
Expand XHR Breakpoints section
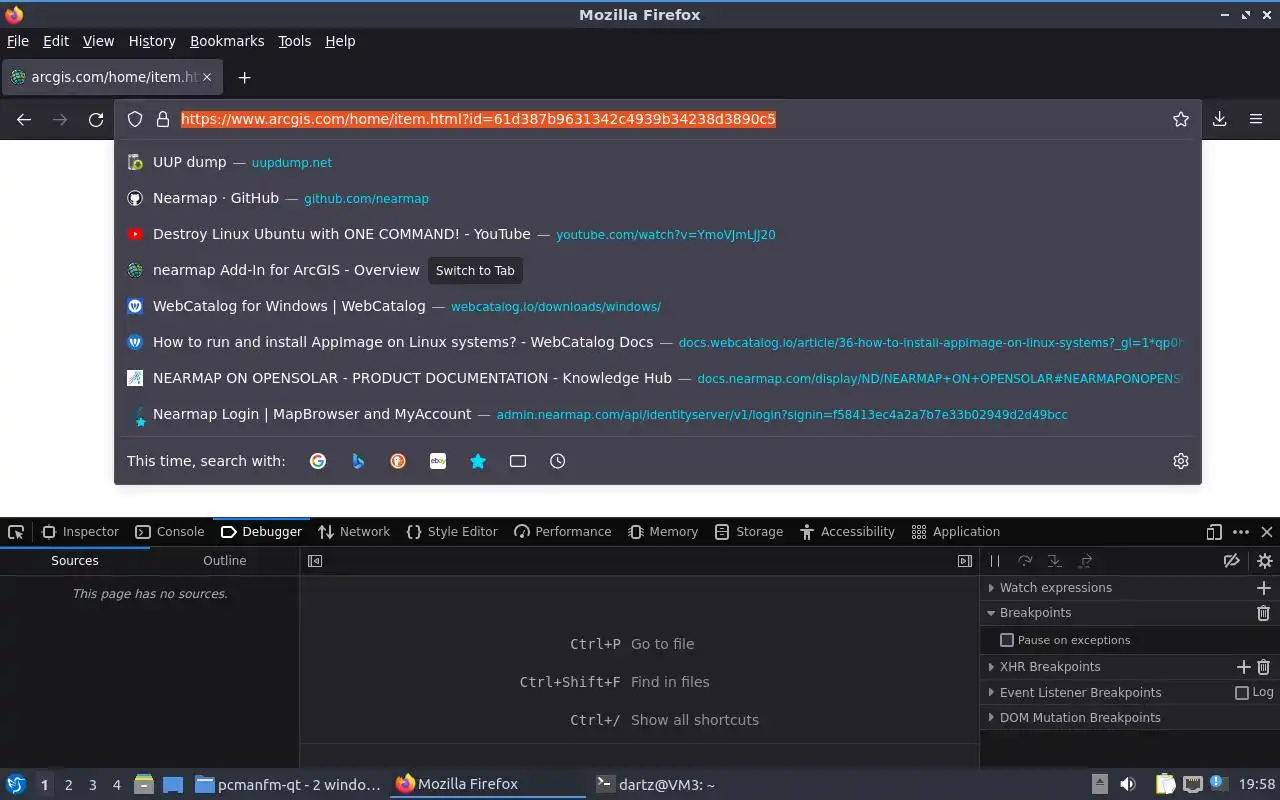tap(1049, 667)
